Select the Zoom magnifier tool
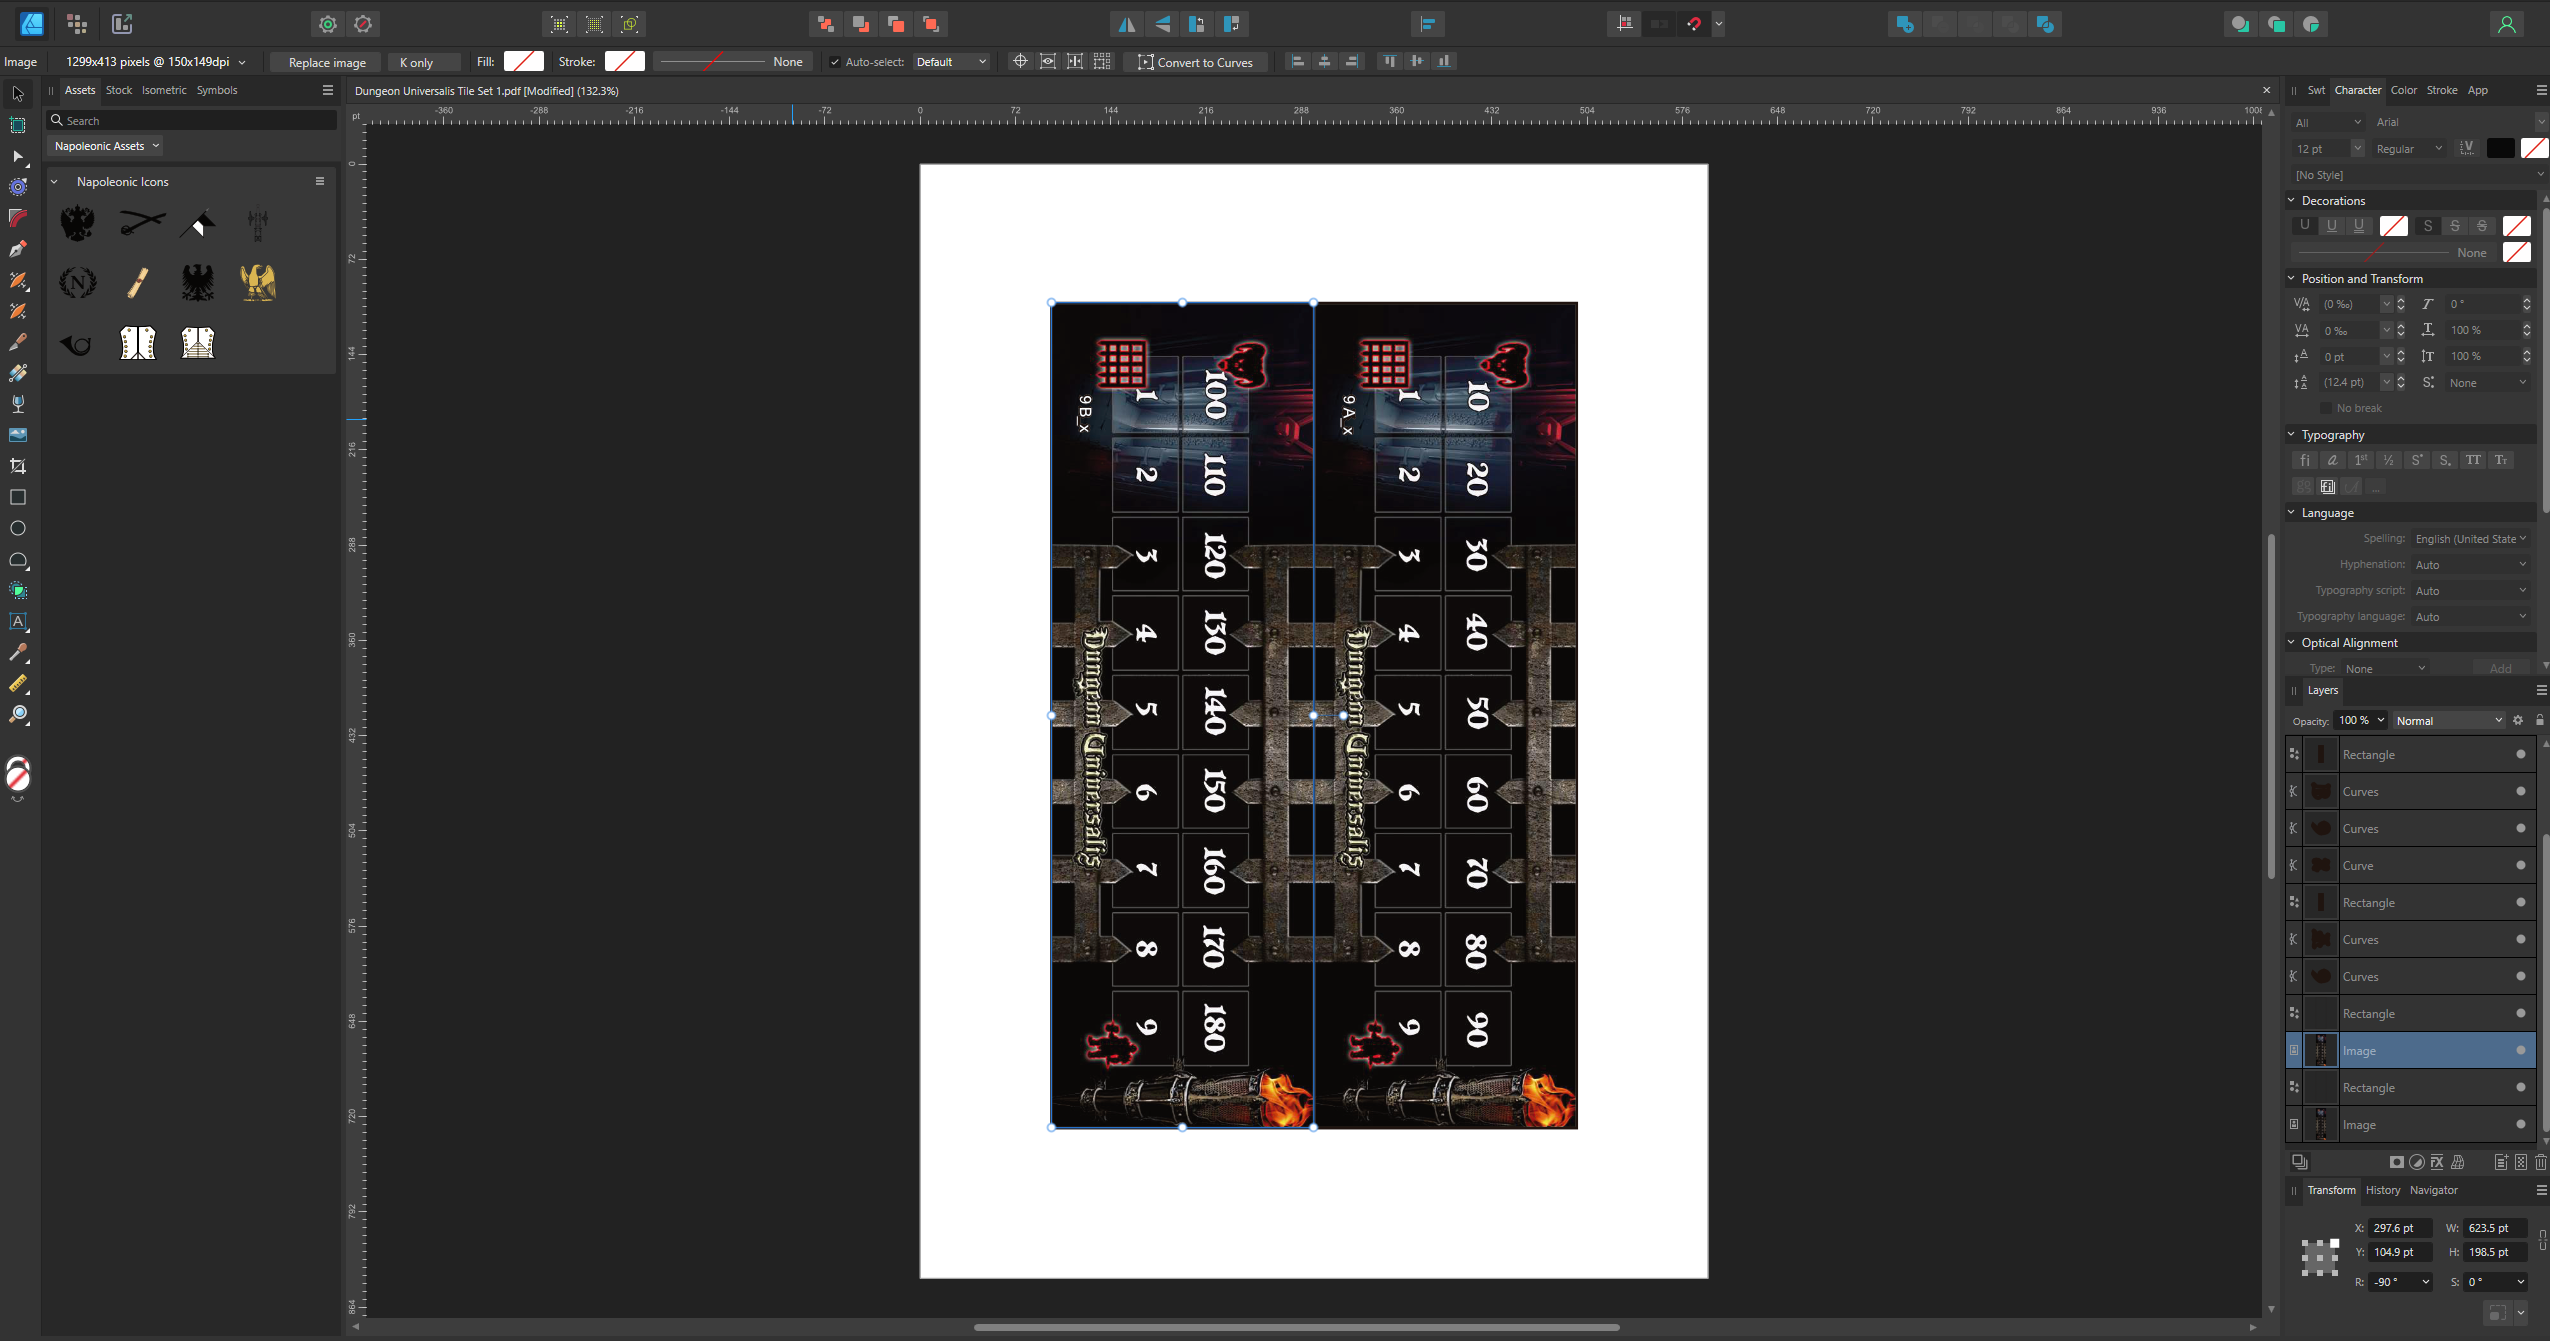Image resolution: width=2550 pixels, height=1341 pixels. 17,715
